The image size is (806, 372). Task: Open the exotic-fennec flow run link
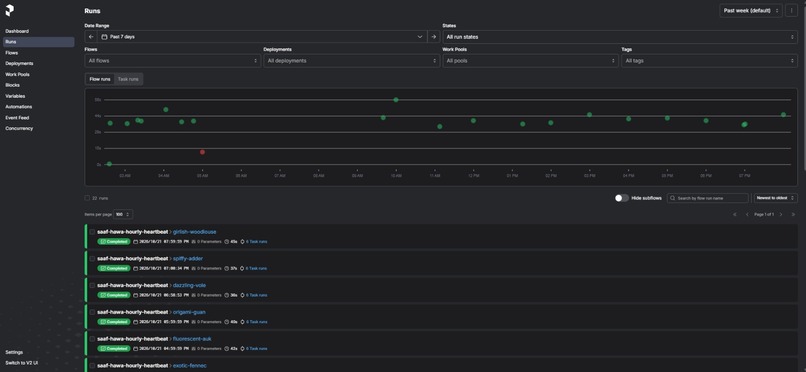tap(190, 365)
